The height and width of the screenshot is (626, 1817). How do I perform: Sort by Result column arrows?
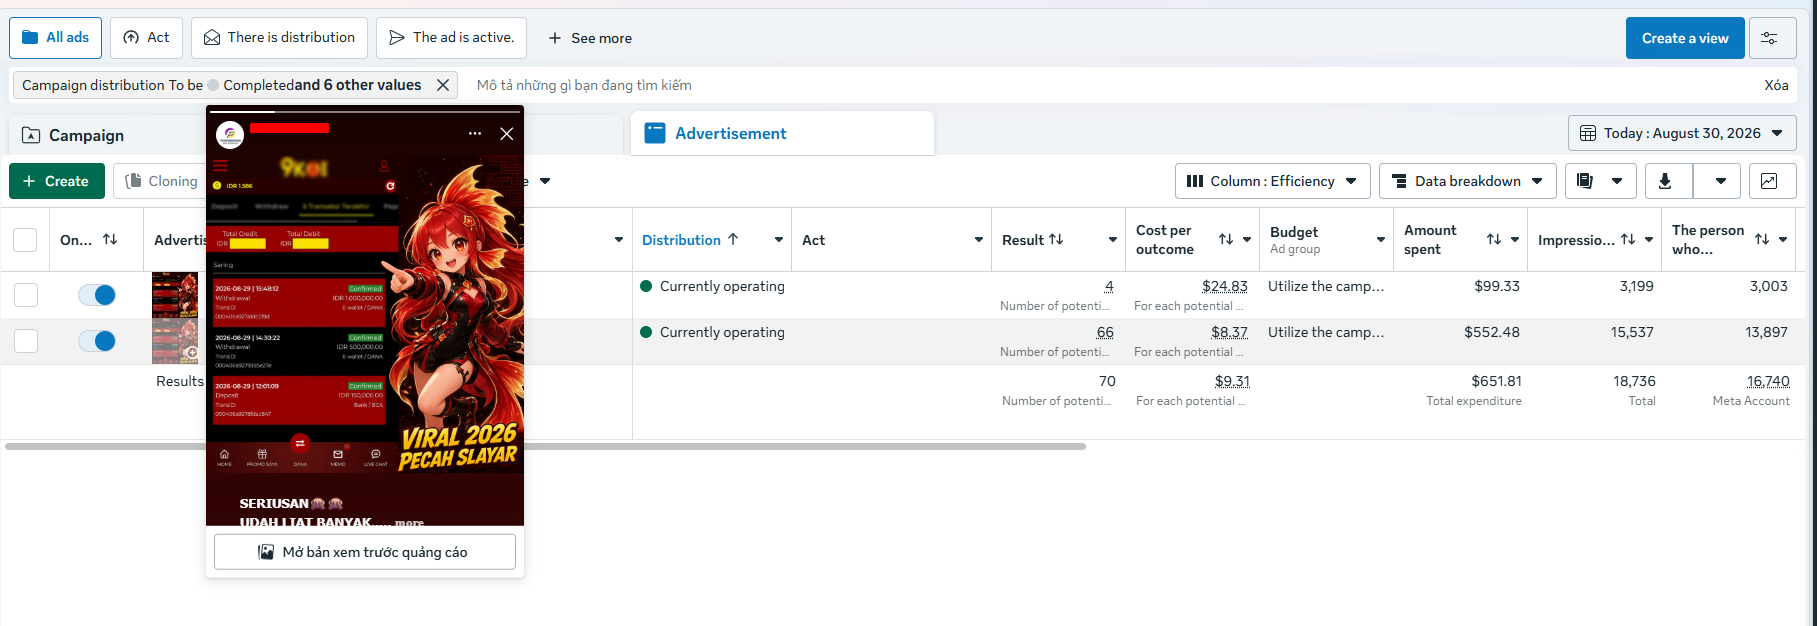click(1056, 240)
